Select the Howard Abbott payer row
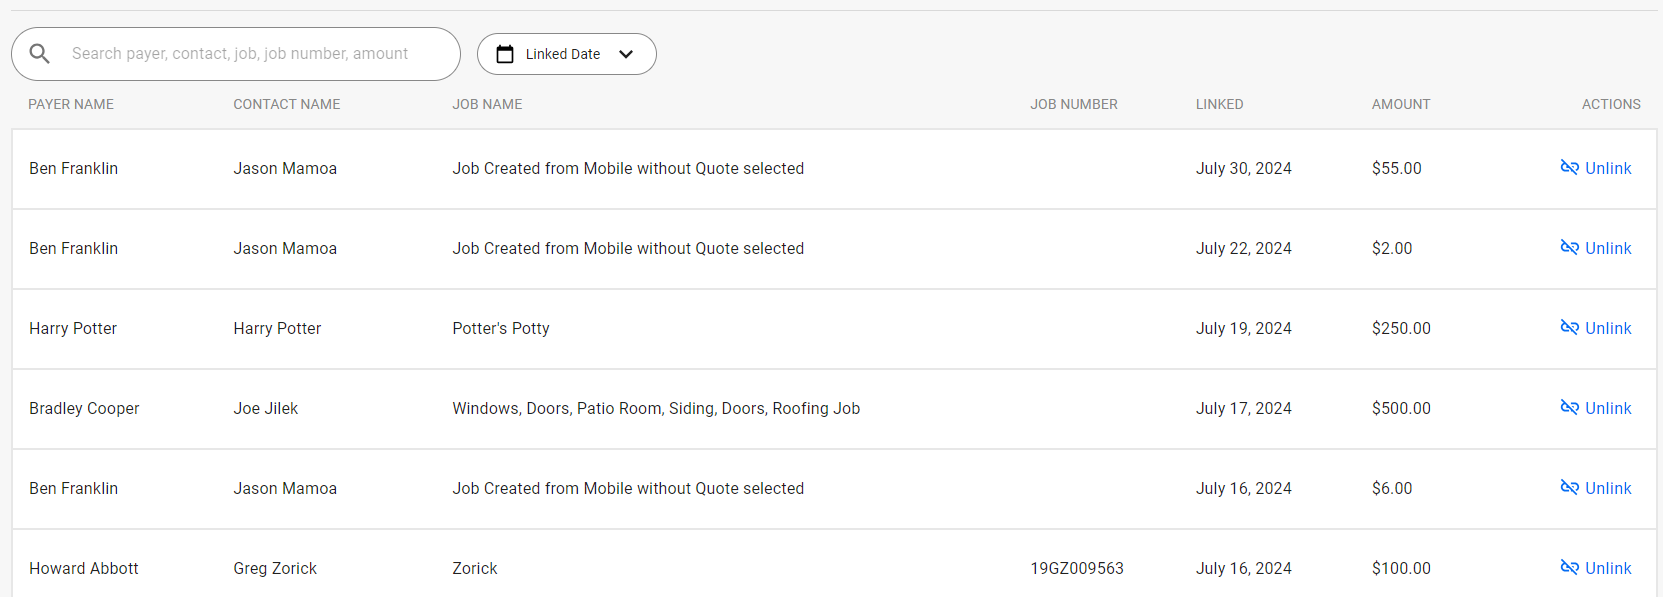The height and width of the screenshot is (597, 1663). pos(834,564)
